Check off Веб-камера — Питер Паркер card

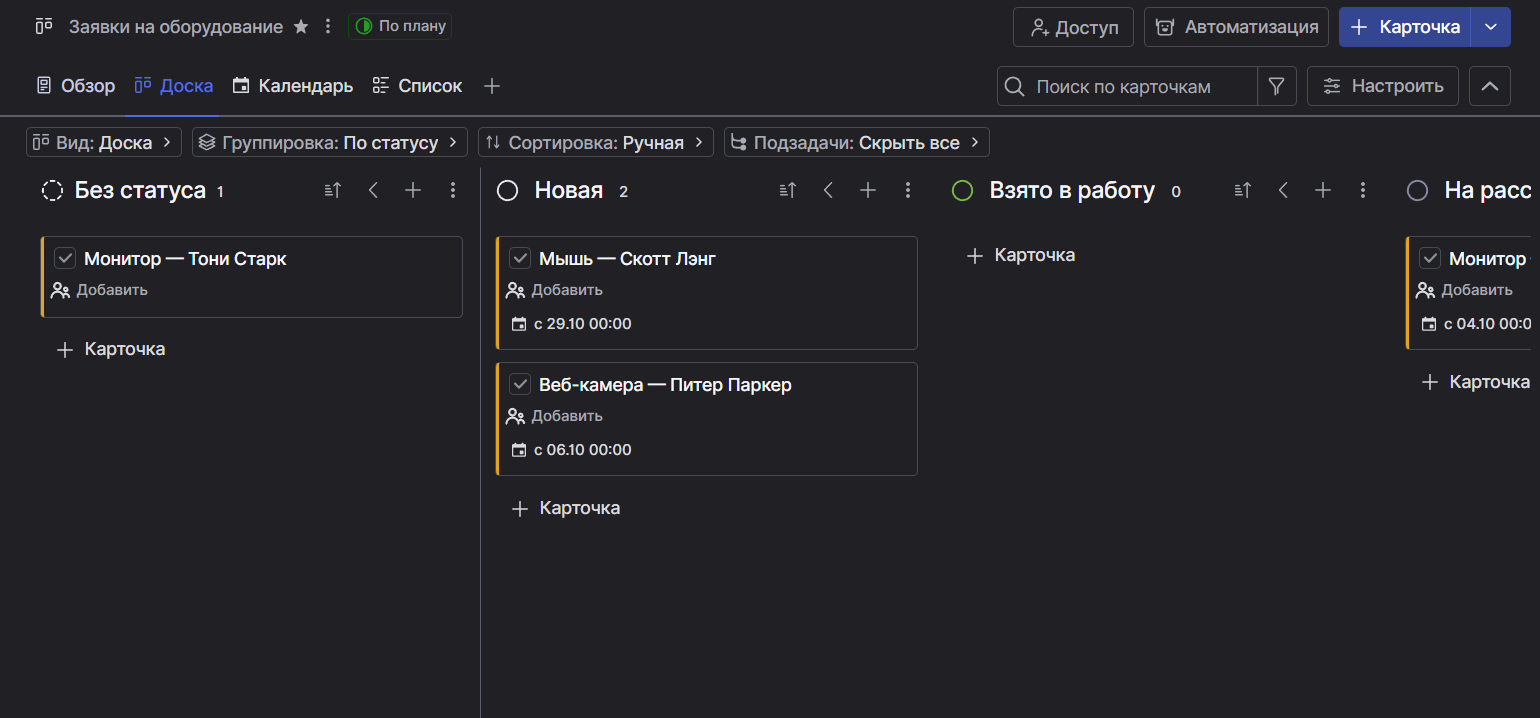tap(520, 385)
